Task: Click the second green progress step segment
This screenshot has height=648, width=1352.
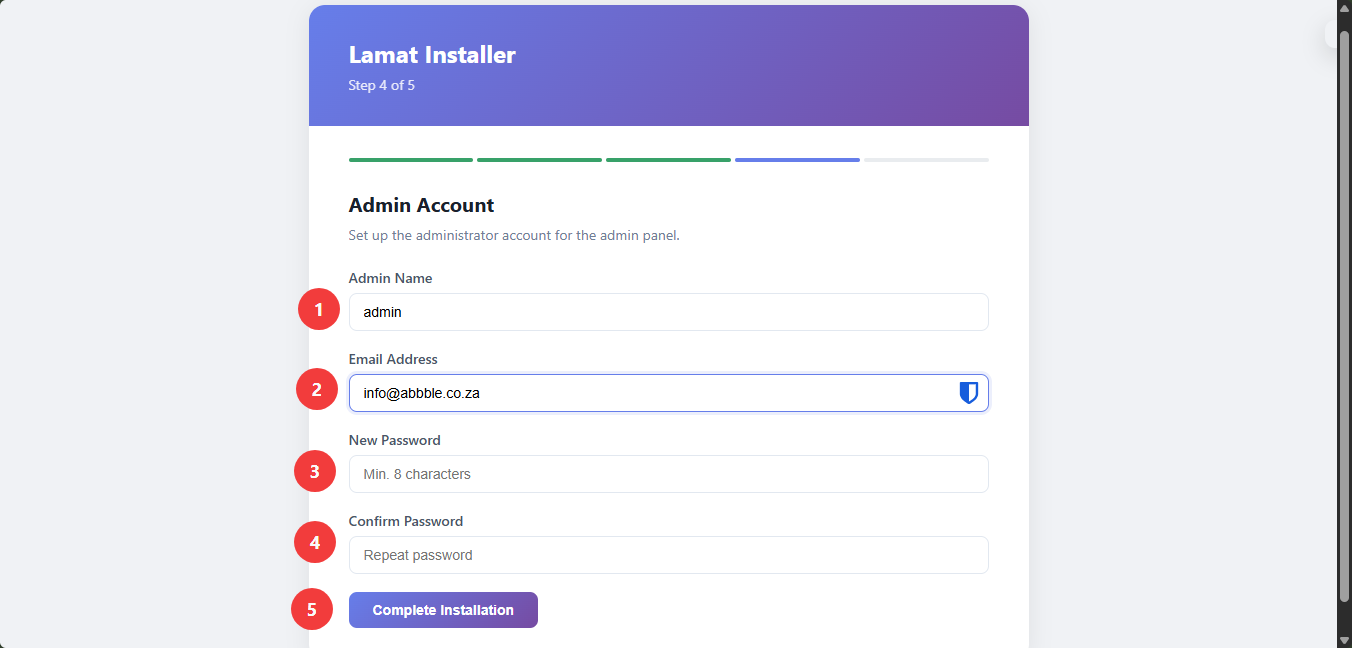Action: tap(539, 160)
